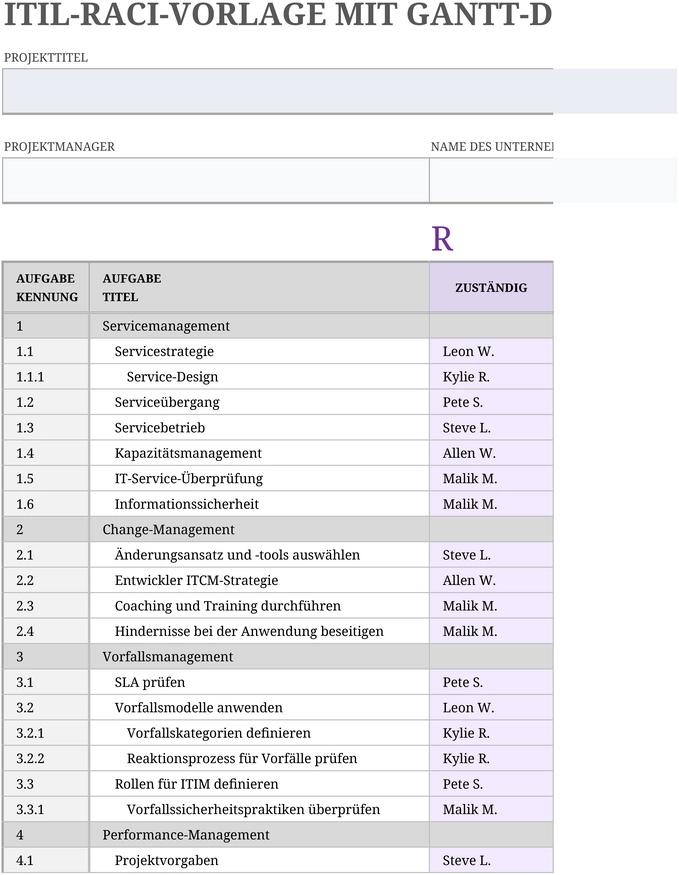Select the 'AUFGABE TITEL' header cell
Image resolution: width=679 pixels, height=875 pixels.
click(259, 287)
